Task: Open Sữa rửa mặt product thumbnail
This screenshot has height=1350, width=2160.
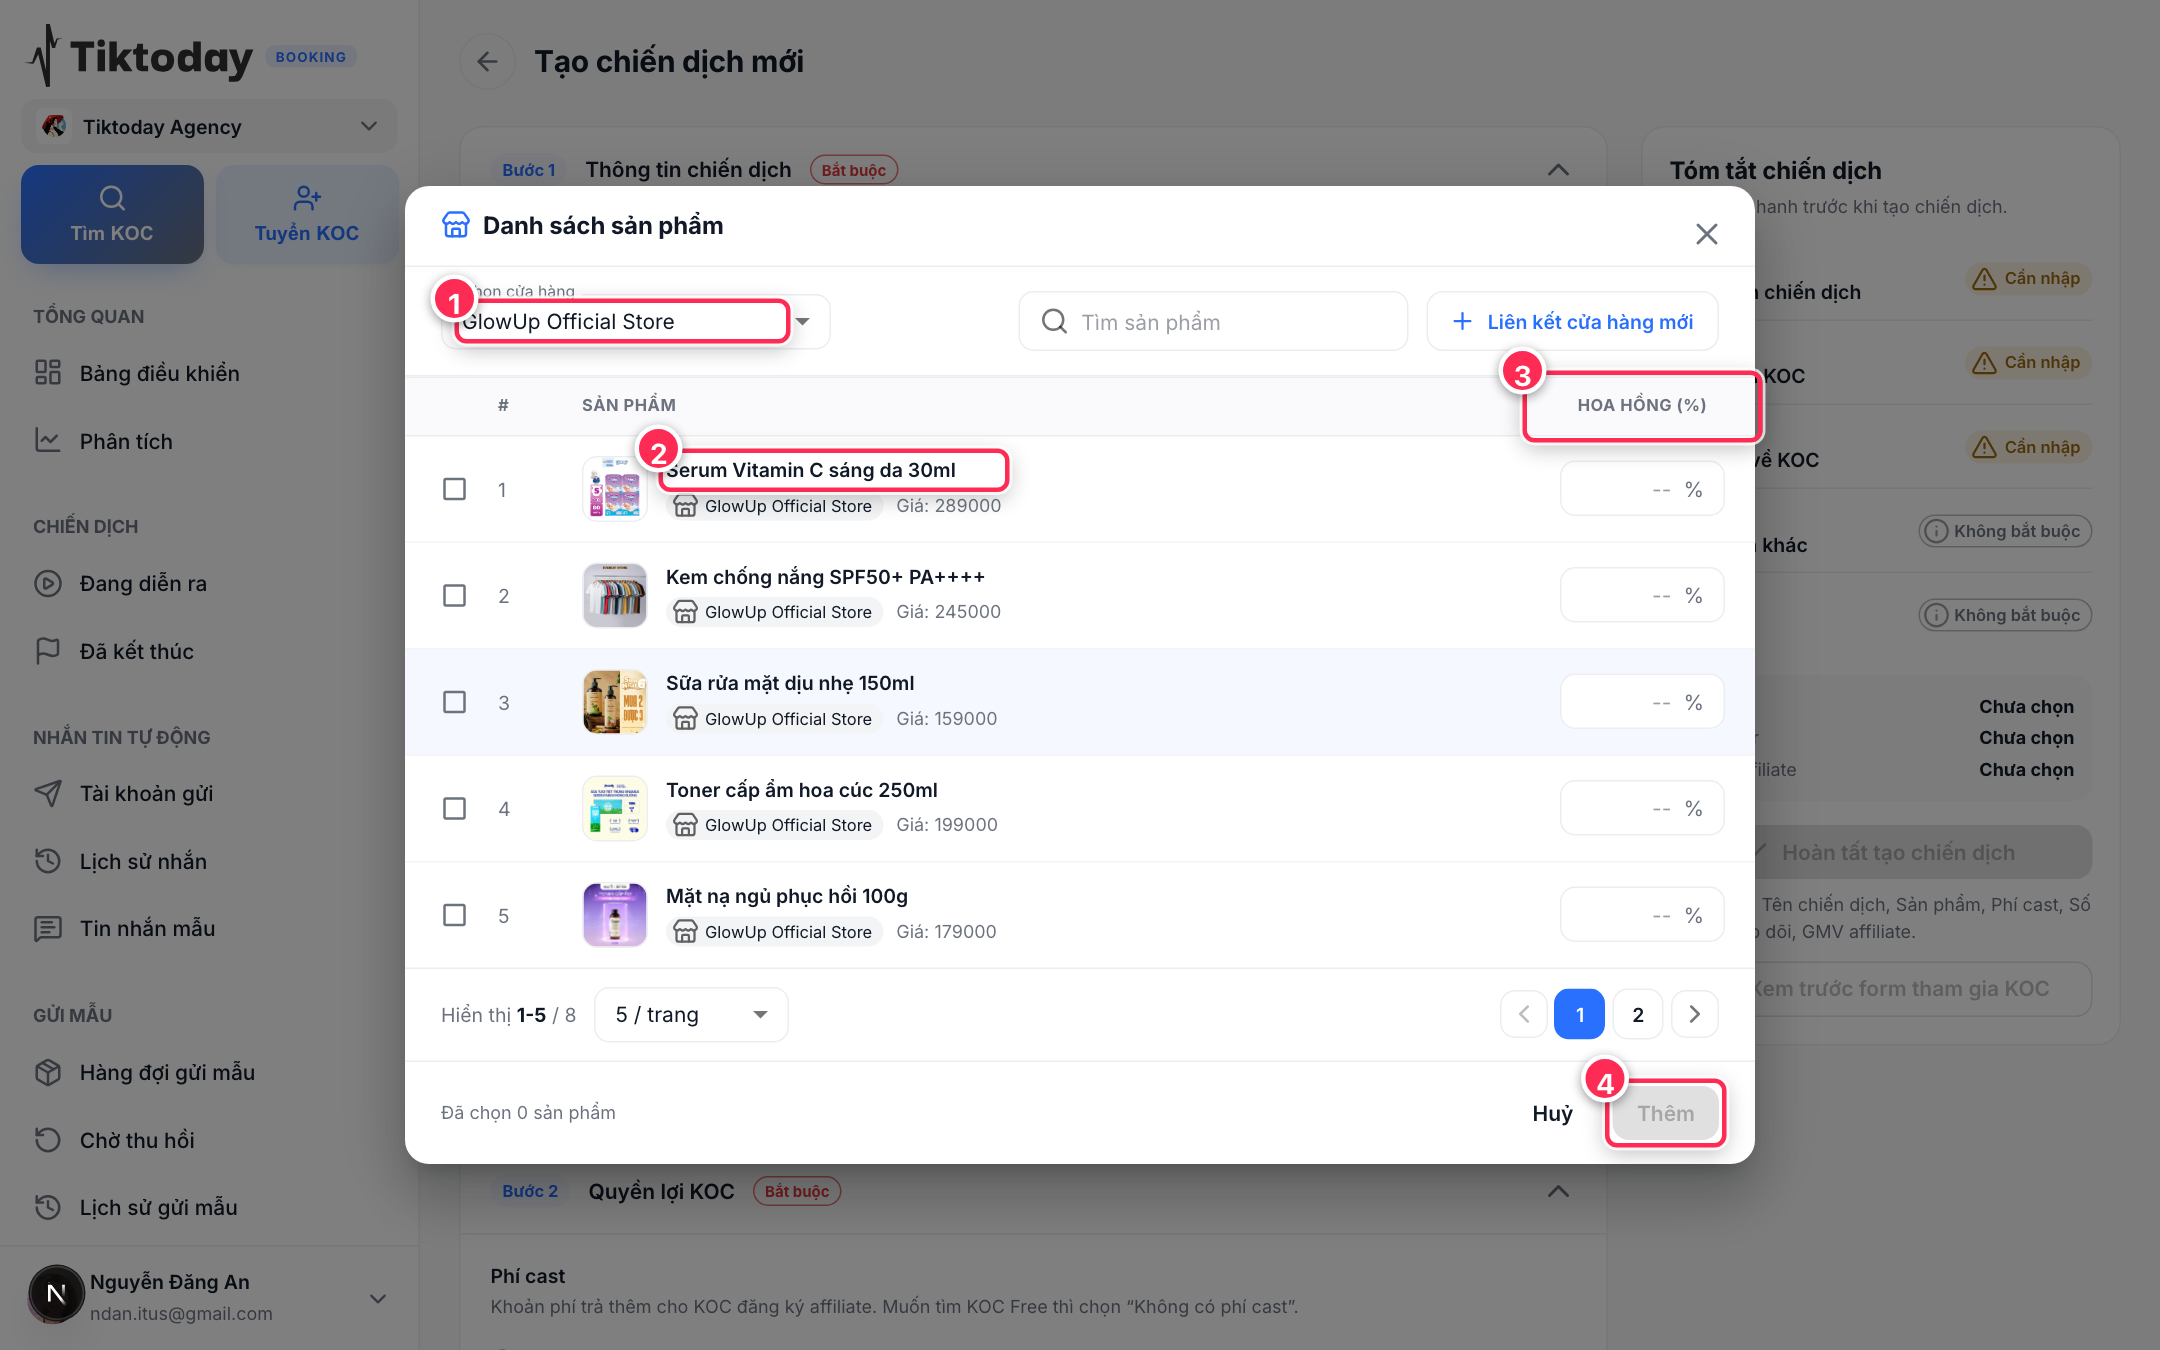Action: [x=615, y=702]
